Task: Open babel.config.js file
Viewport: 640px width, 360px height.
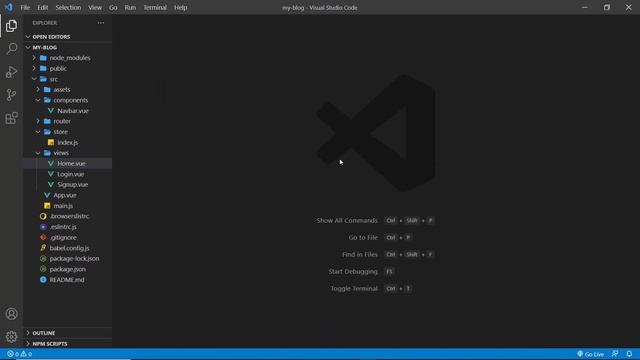Action: click(x=67, y=248)
